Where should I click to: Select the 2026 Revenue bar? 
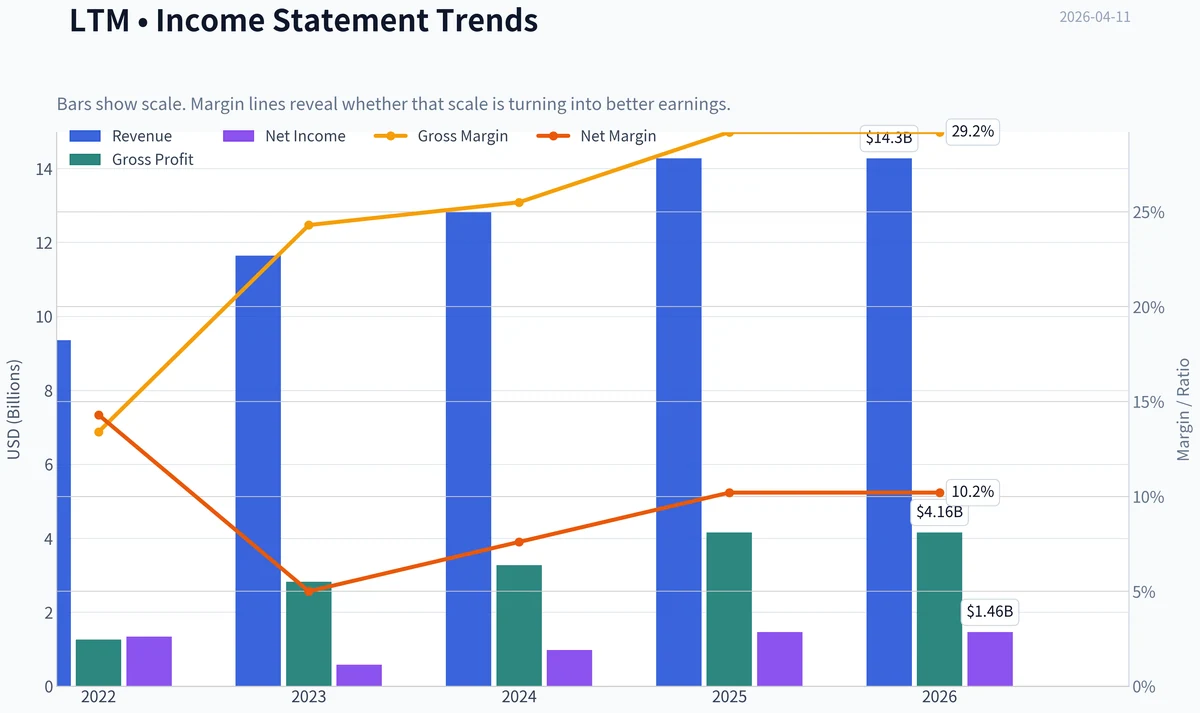tap(889, 422)
